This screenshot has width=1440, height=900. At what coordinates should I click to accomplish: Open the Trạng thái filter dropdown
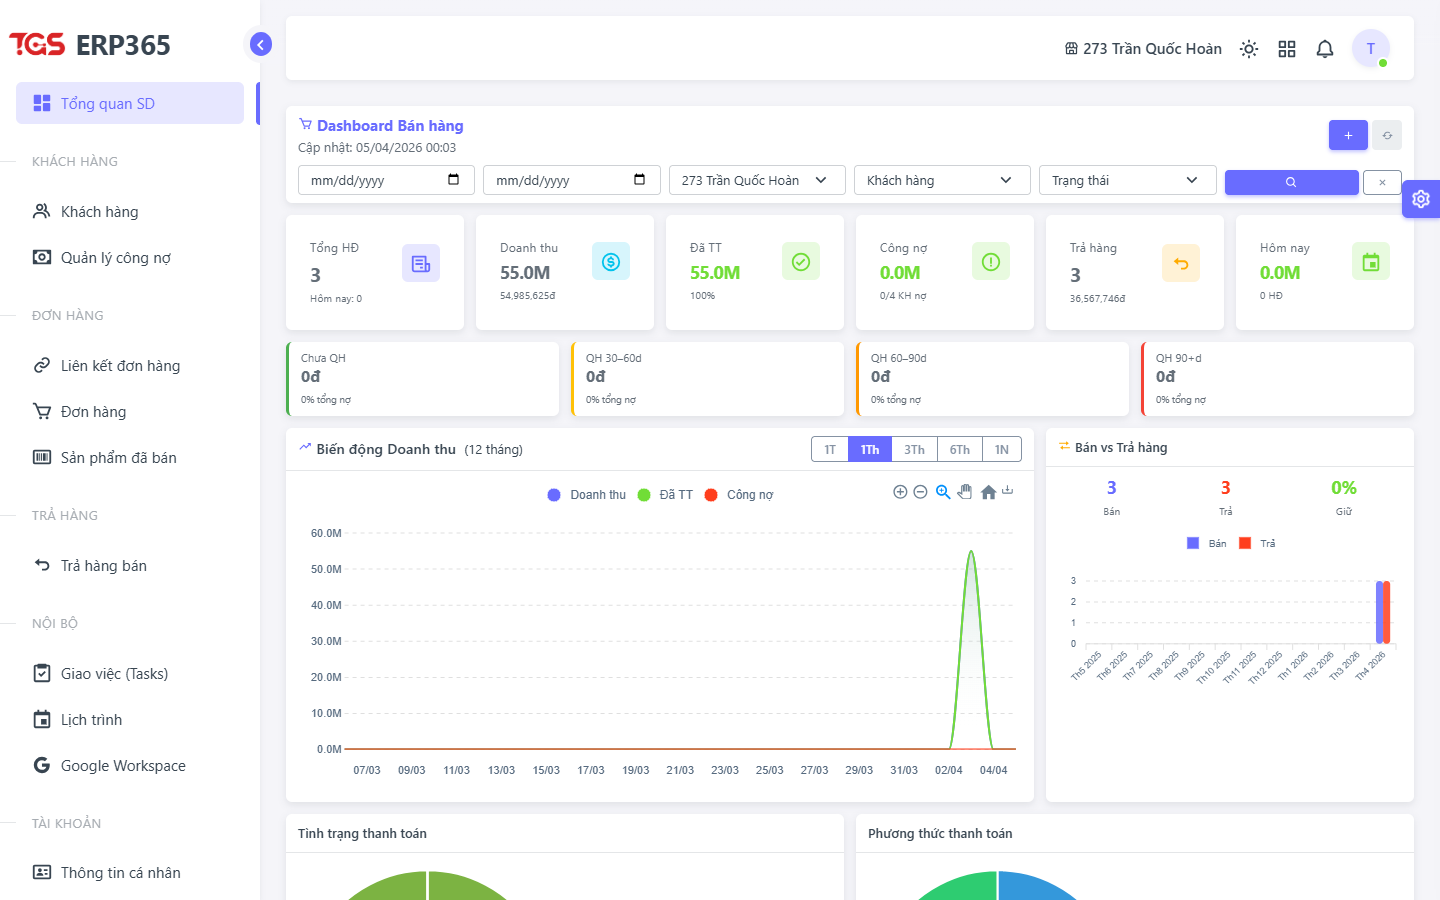pos(1127,180)
